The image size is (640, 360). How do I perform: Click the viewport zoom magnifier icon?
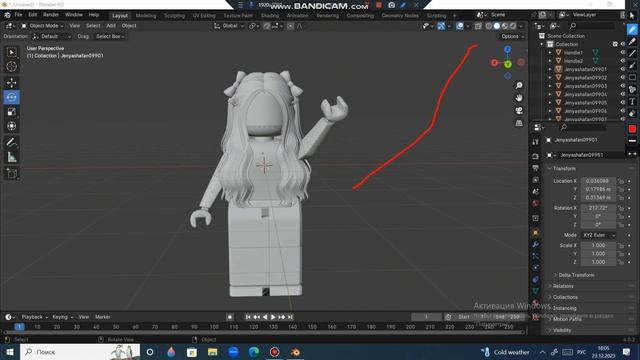(519, 85)
